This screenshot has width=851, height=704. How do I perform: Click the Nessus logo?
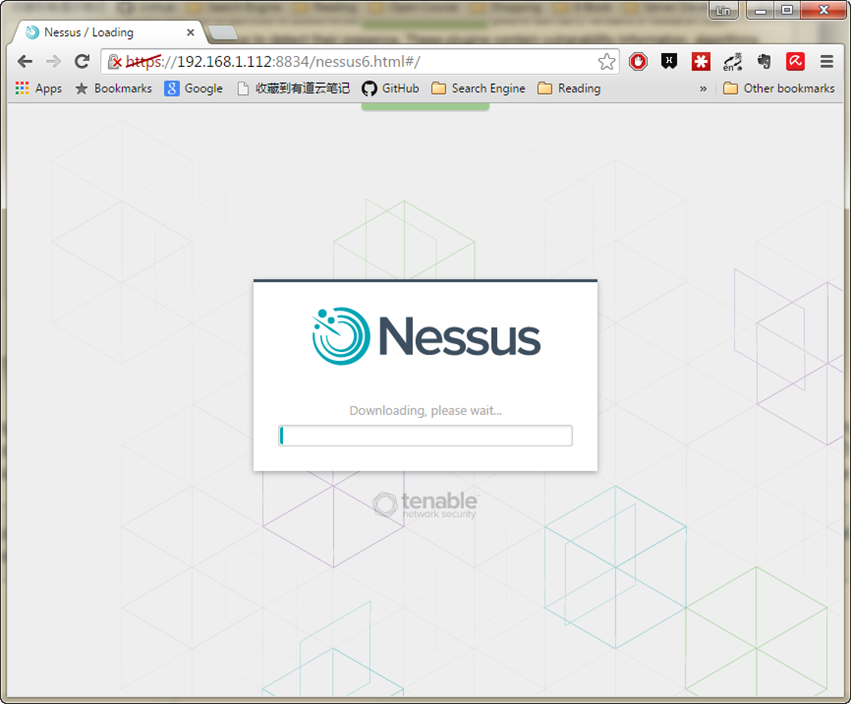tap(427, 337)
